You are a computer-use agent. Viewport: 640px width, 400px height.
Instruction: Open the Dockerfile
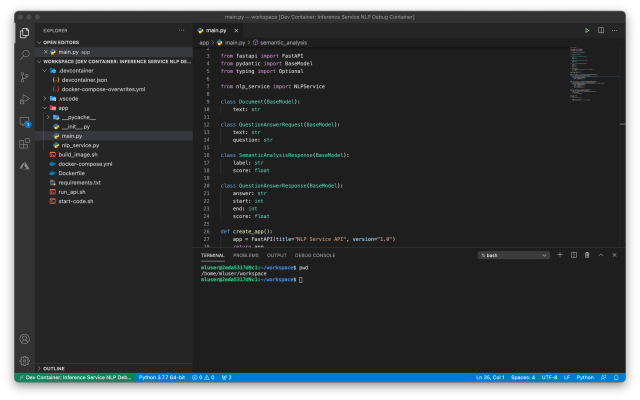pyautogui.click(x=71, y=173)
